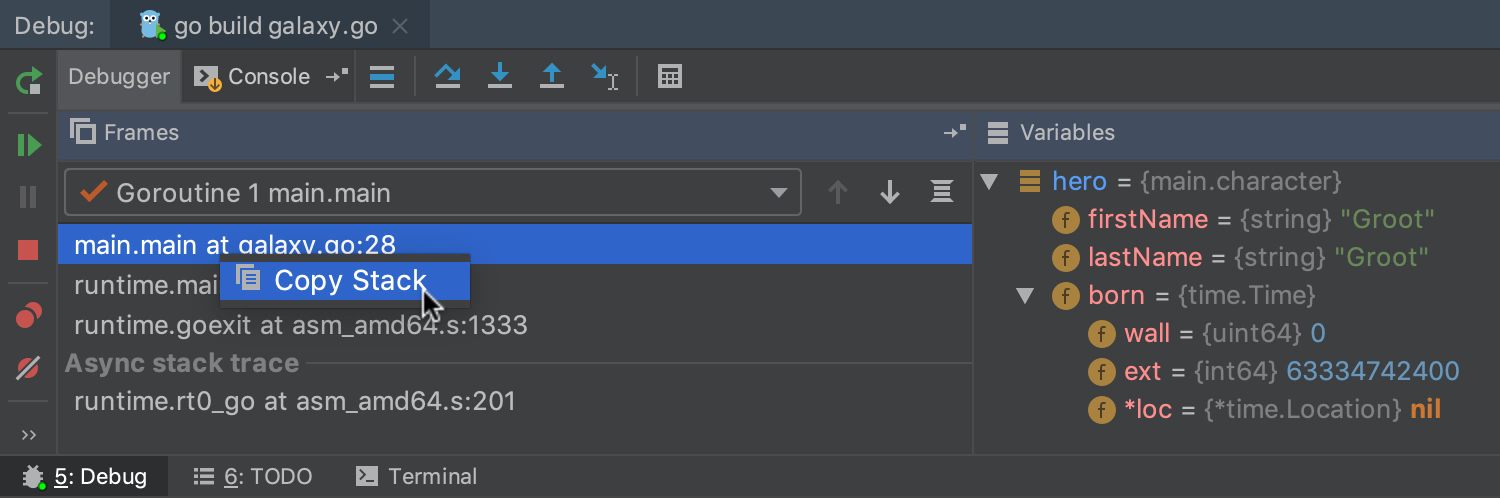This screenshot has width=1500, height=498.
Task: Stop the debug session
Action: tap(29, 250)
